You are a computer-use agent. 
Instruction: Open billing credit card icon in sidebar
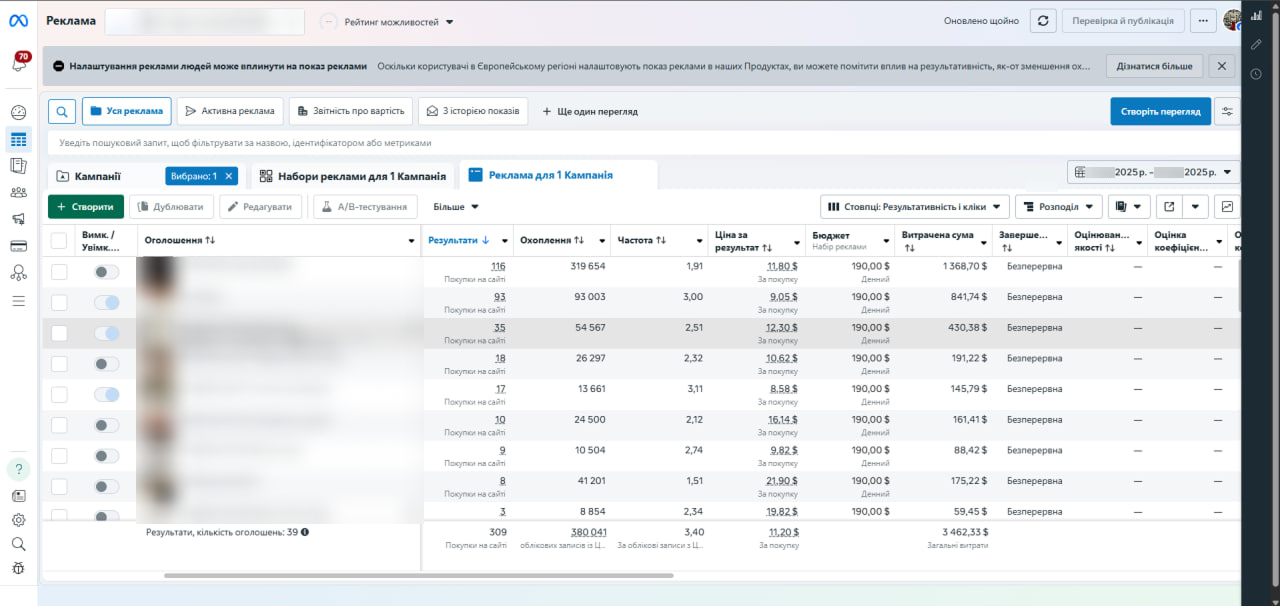click(18, 246)
